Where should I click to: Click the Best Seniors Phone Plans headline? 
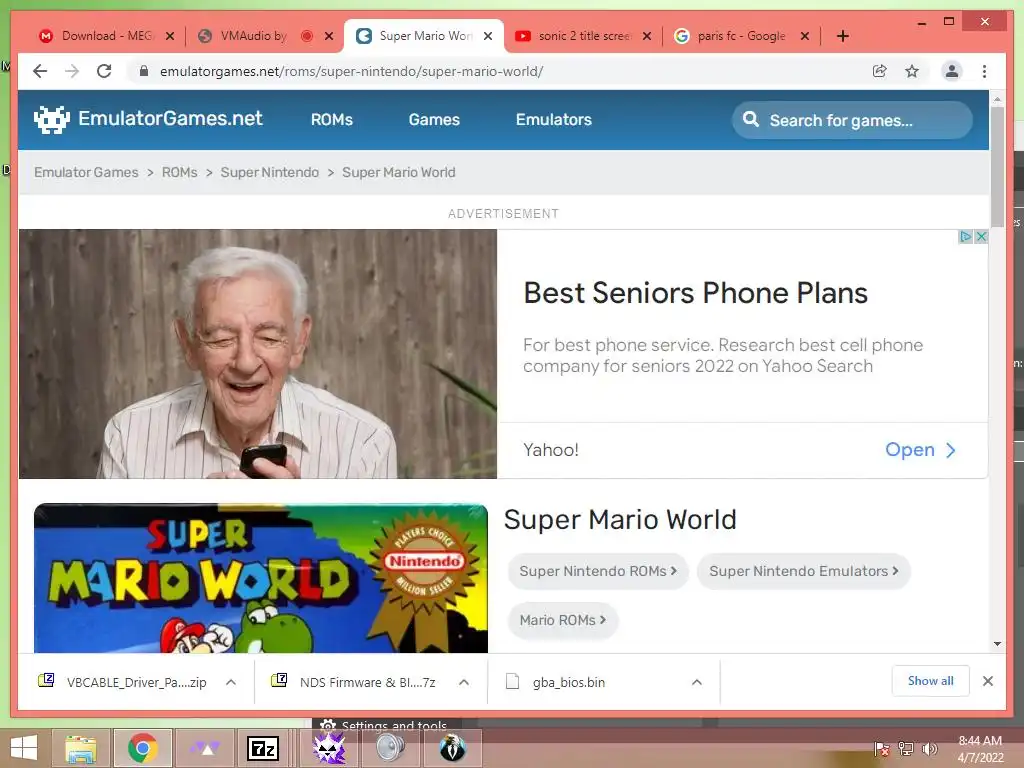(x=696, y=293)
